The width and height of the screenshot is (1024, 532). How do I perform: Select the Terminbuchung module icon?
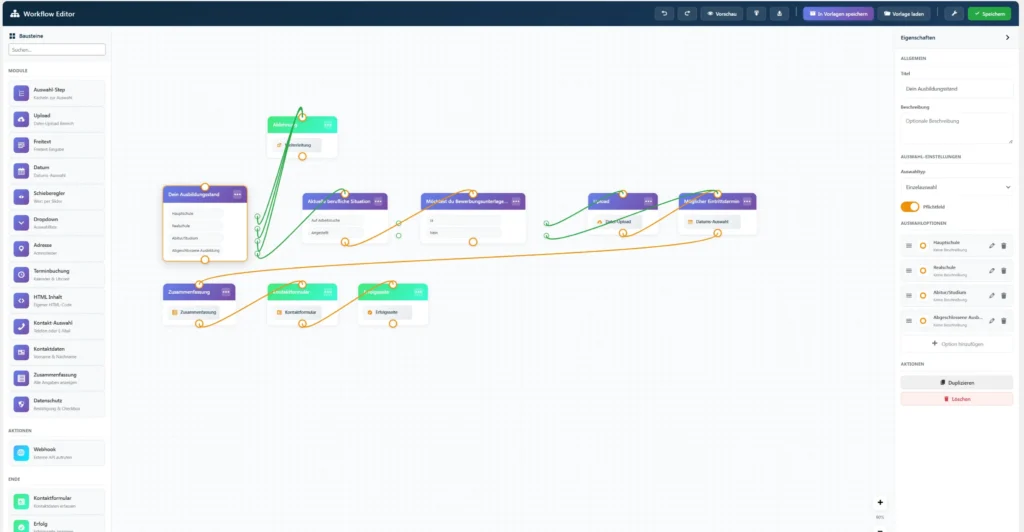tap(22, 274)
